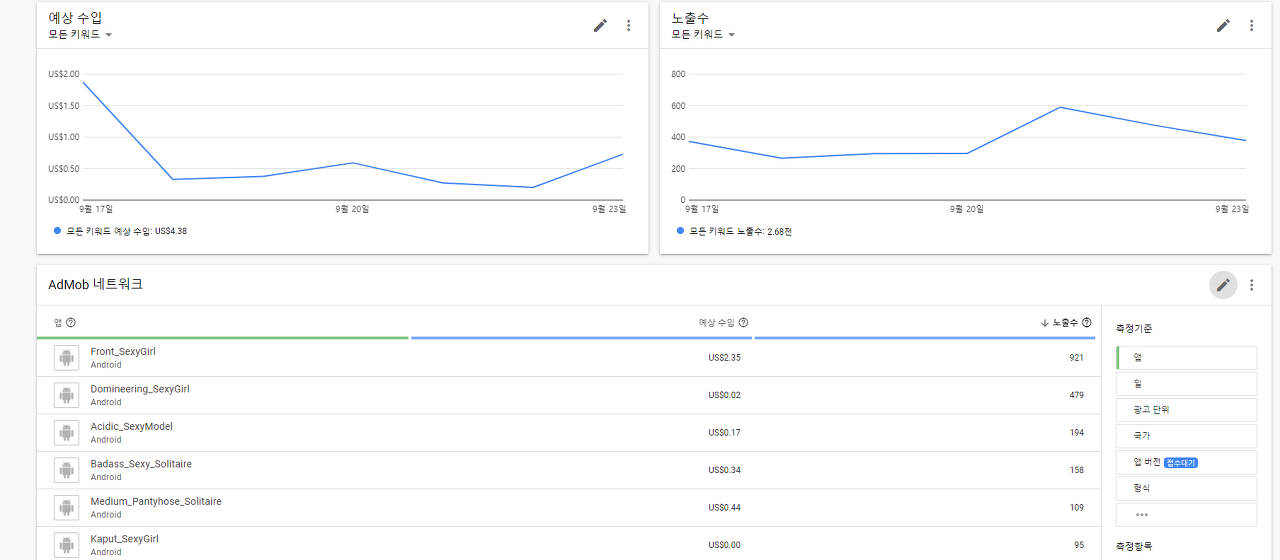This screenshot has width=1280, height=560.
Task: Open the Medium_Pantyhose_Solitaire app row
Action: point(568,508)
